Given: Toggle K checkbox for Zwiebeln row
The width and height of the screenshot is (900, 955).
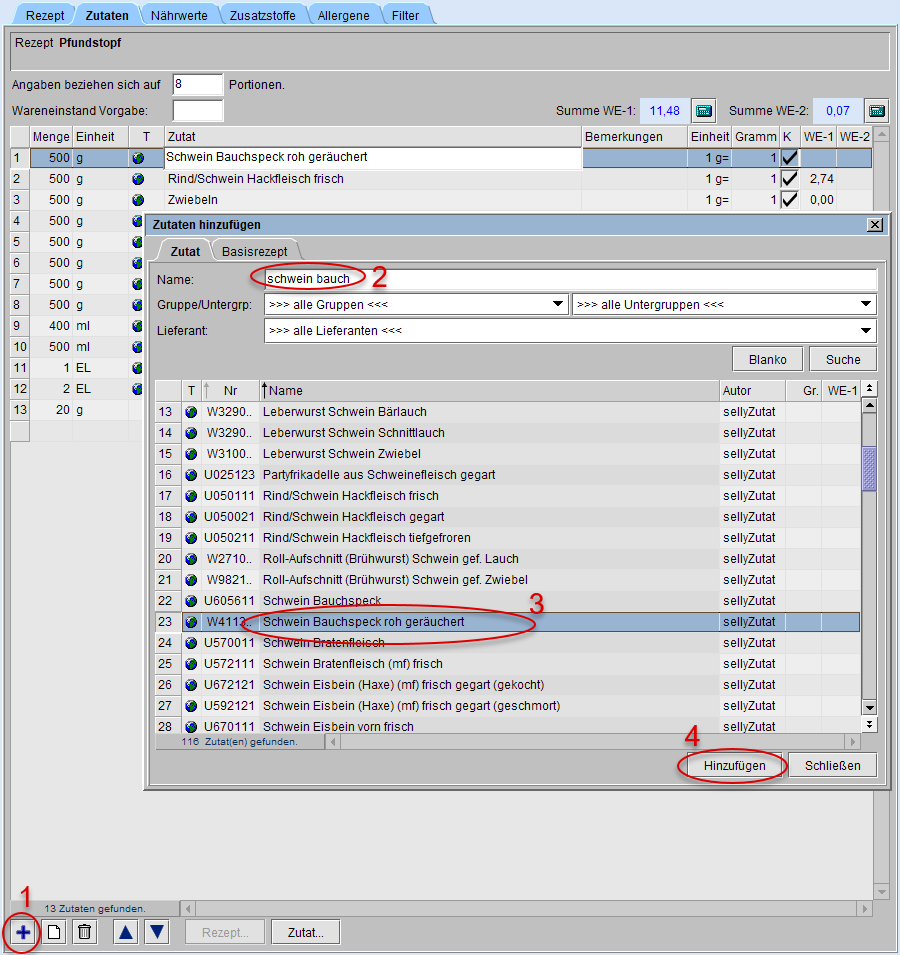Looking at the screenshot, I should (x=789, y=200).
